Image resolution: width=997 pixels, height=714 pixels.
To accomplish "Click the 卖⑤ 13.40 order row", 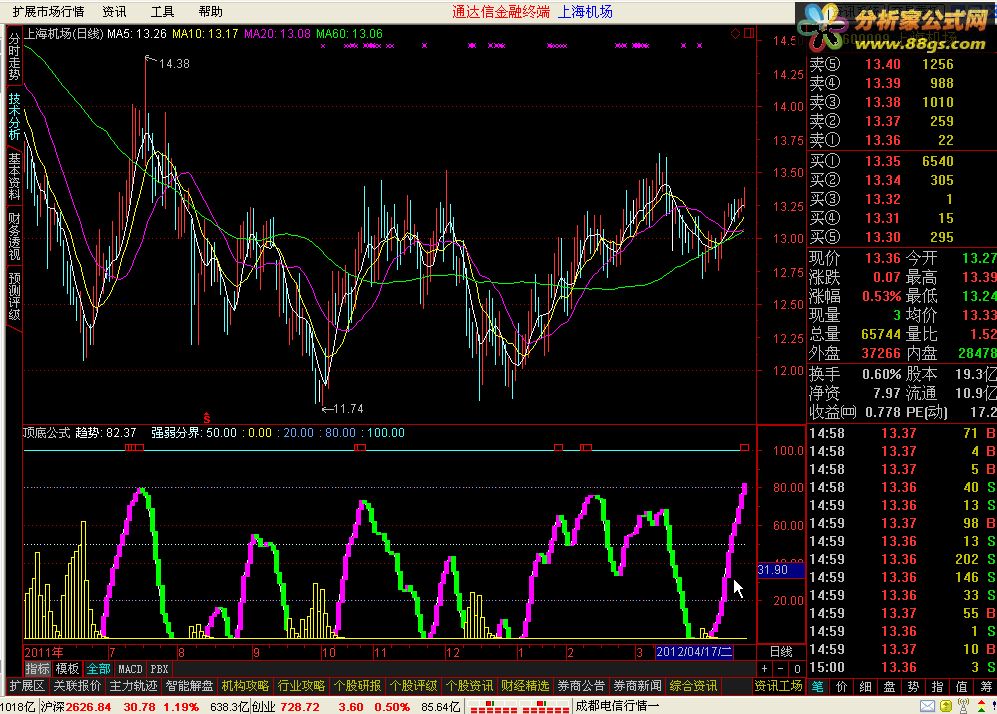I will (x=902, y=64).
